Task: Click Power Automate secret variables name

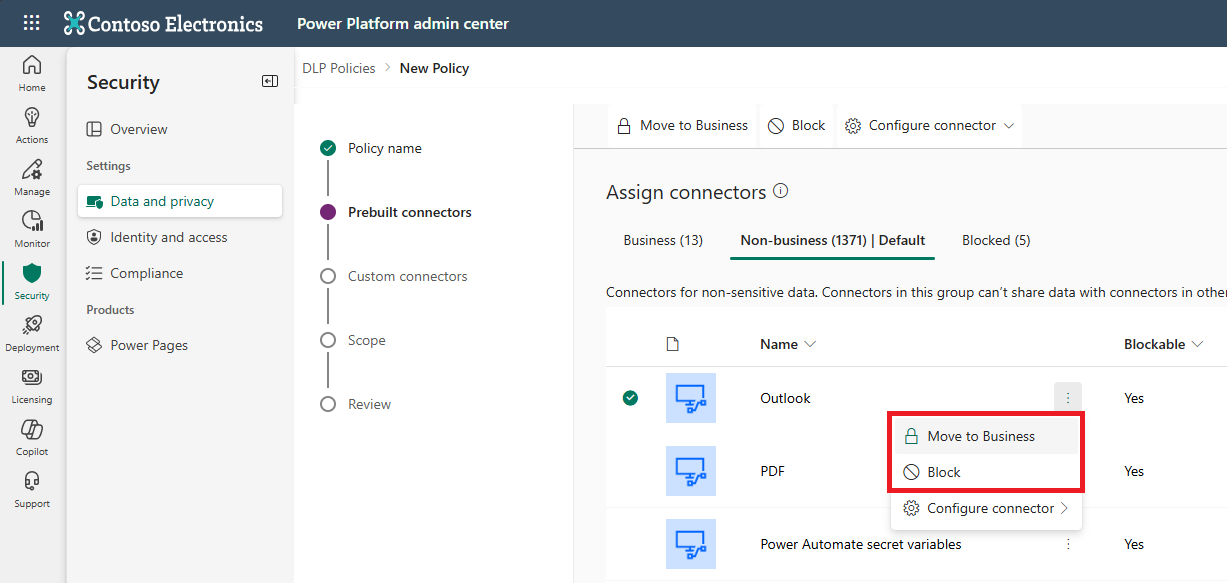Action: coord(861,544)
